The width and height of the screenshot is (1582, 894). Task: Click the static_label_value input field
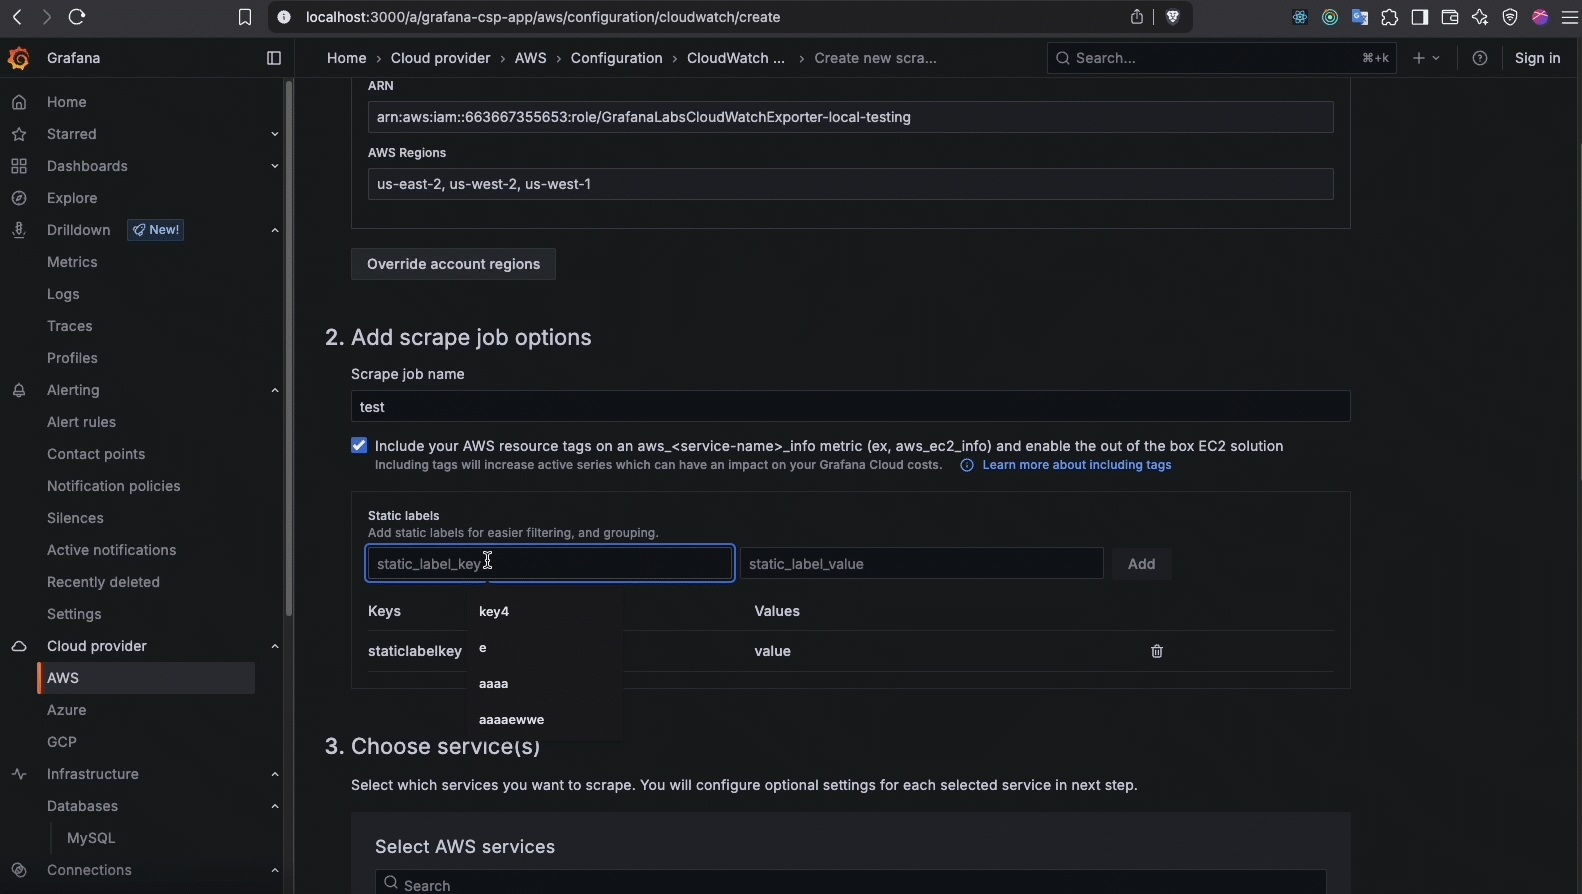pos(920,564)
